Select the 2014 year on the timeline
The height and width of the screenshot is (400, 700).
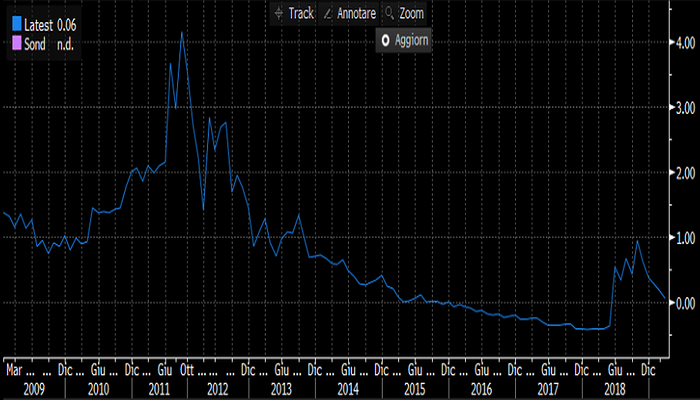348,387
